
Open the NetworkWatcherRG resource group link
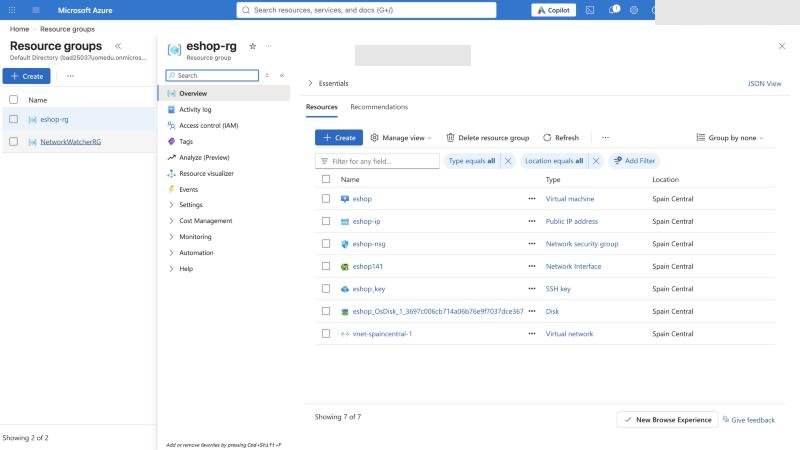(x=70, y=141)
